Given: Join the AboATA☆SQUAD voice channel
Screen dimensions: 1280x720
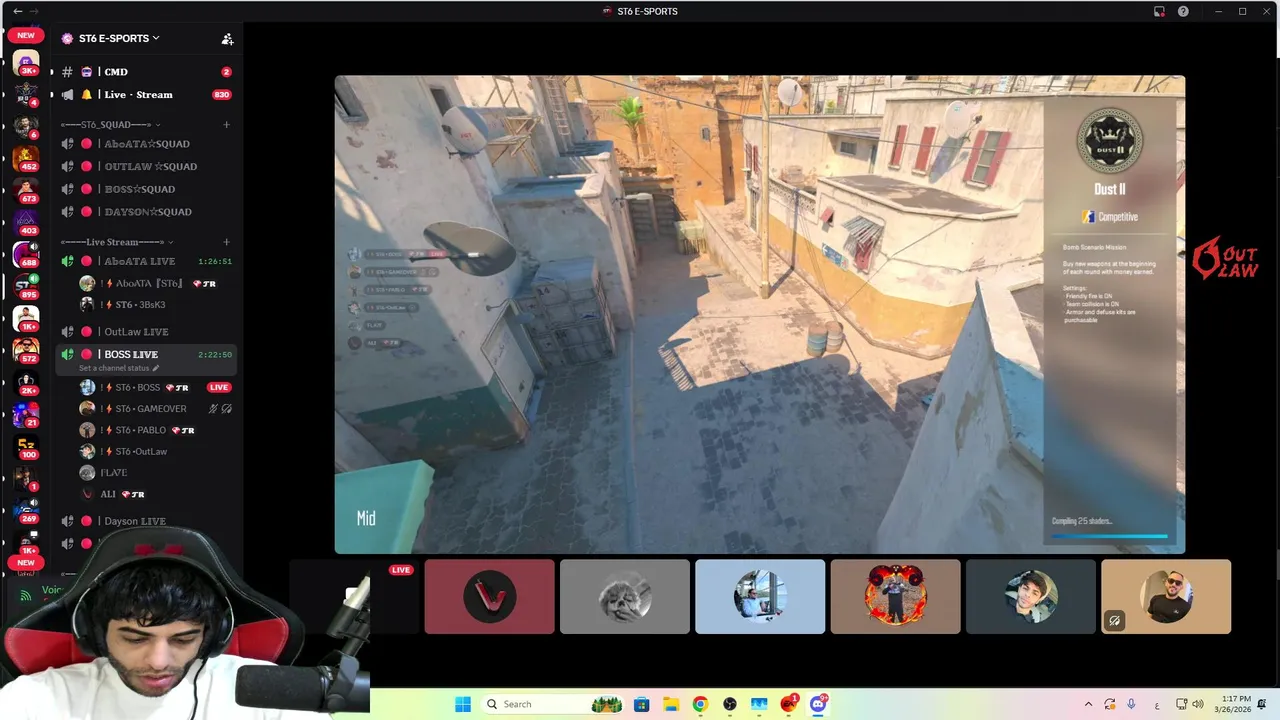Looking at the screenshot, I should (147, 144).
